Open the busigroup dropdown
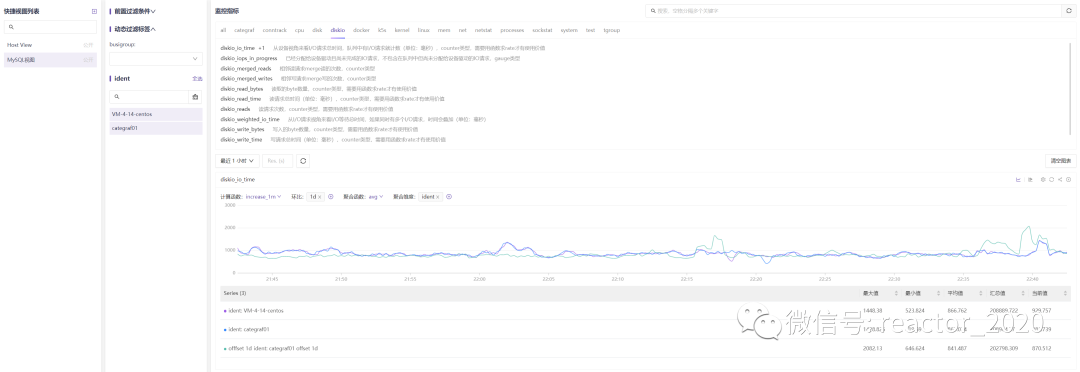Image resolution: width=1080 pixels, height=372 pixels. tap(156, 59)
